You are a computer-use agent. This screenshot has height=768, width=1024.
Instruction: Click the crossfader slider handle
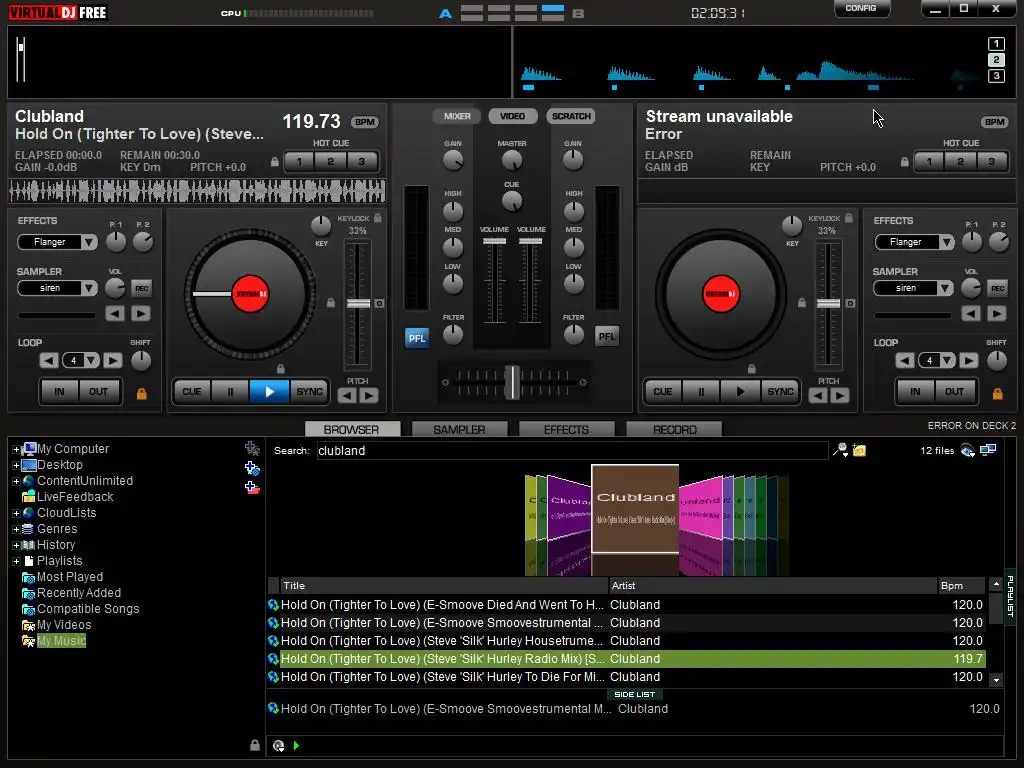click(x=513, y=382)
